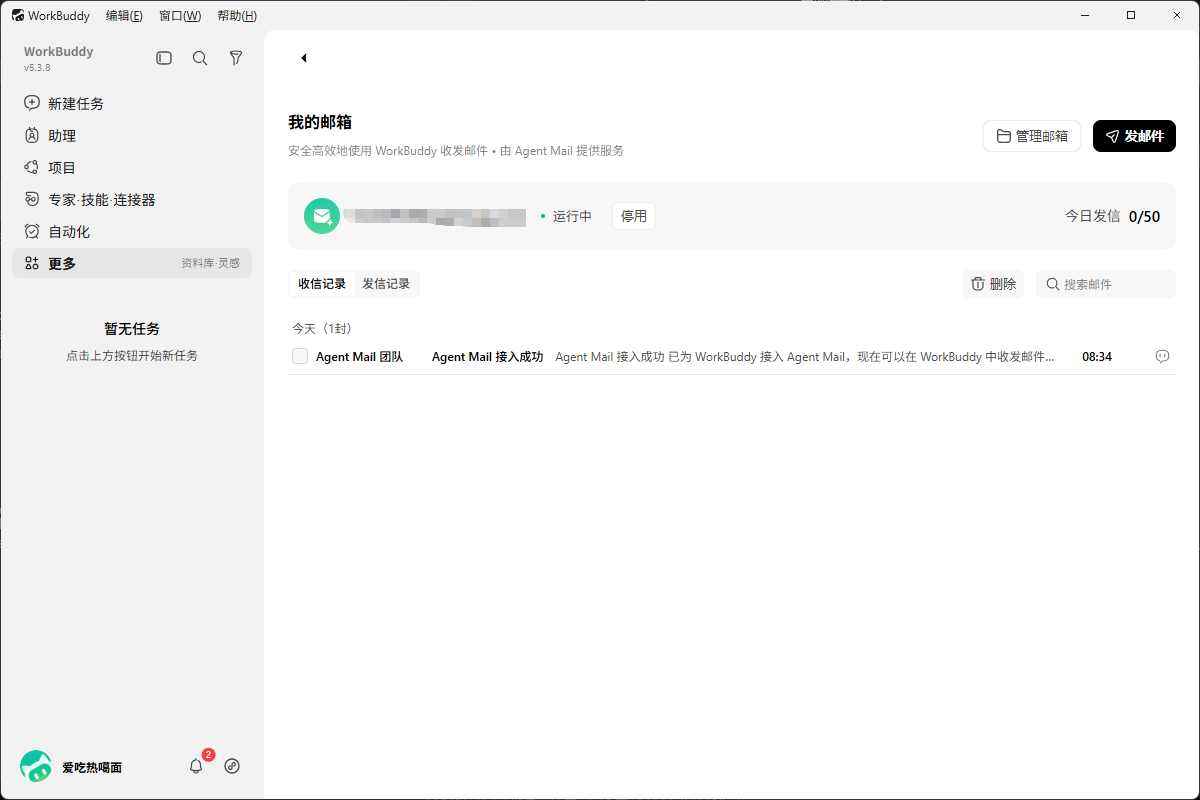
Task: Click the link icon beside the bell
Action: [x=232, y=766]
